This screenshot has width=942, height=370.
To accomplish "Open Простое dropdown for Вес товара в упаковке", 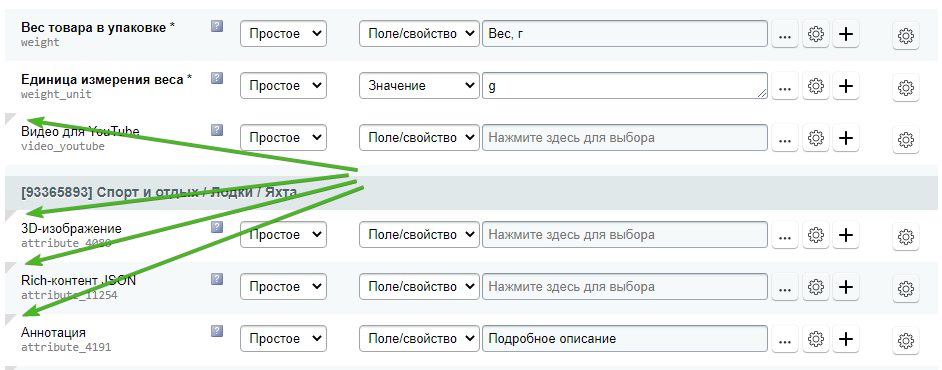I will (284, 34).
